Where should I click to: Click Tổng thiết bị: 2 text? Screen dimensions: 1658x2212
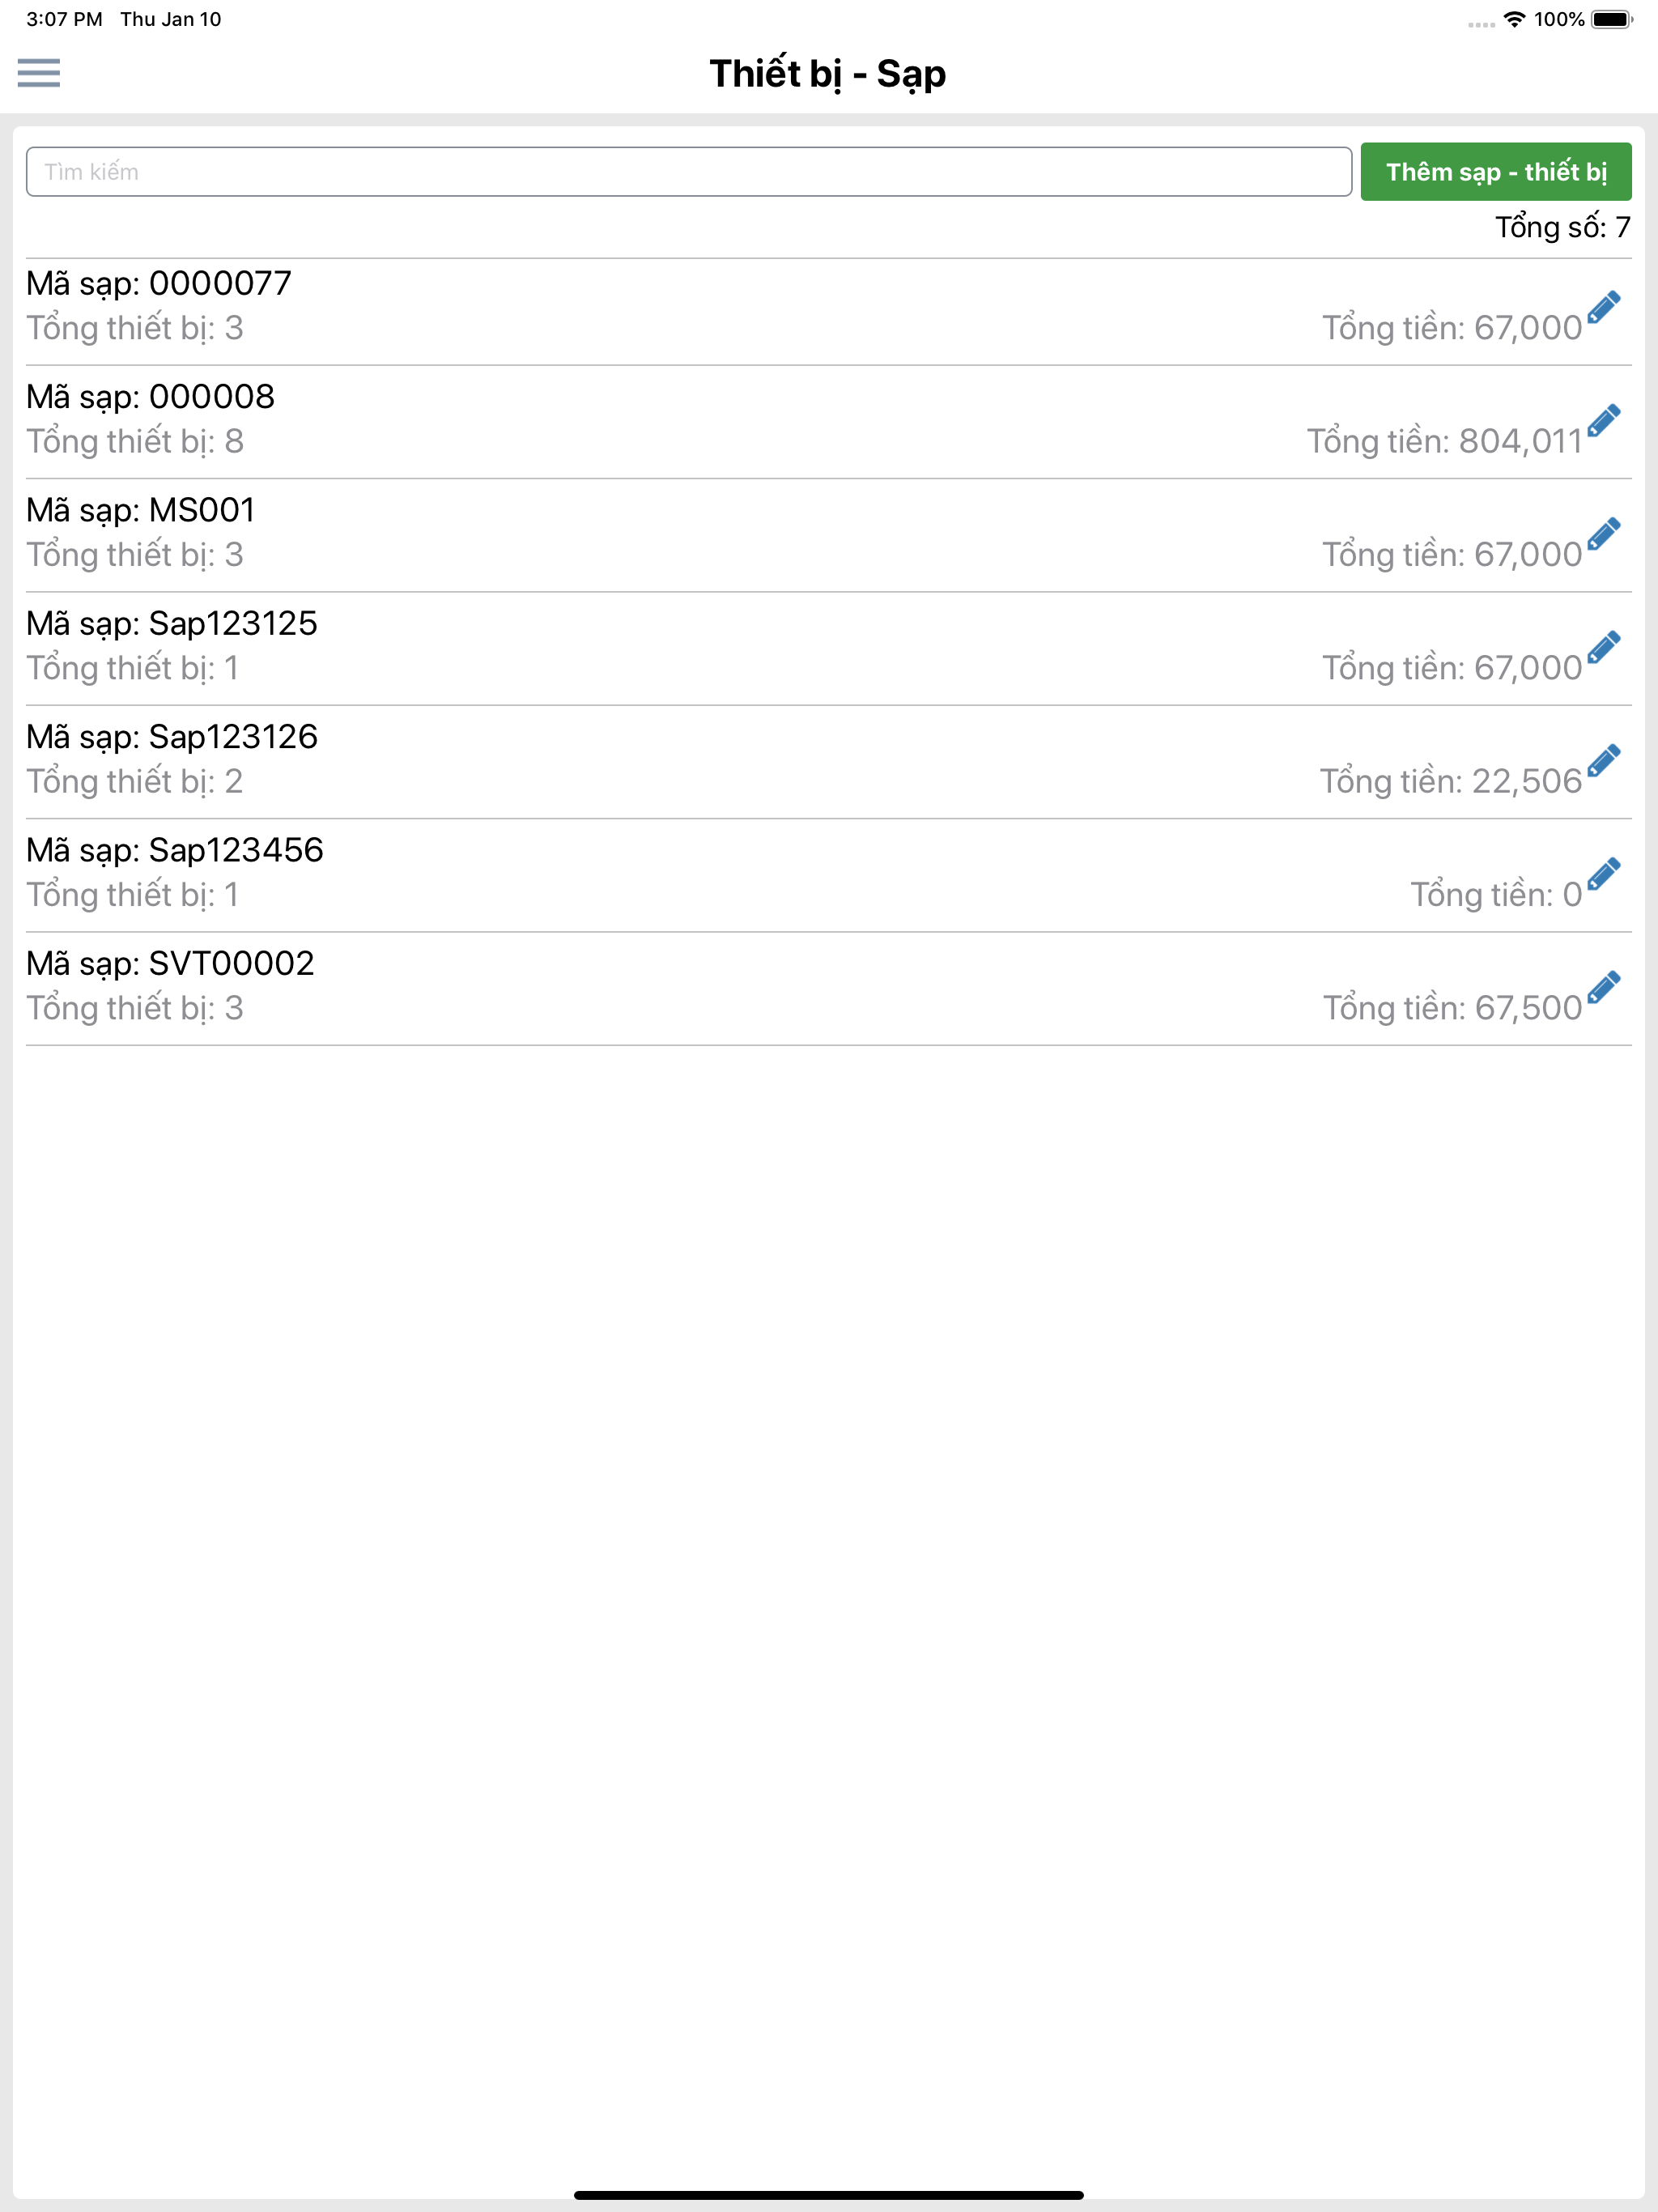pos(135,781)
